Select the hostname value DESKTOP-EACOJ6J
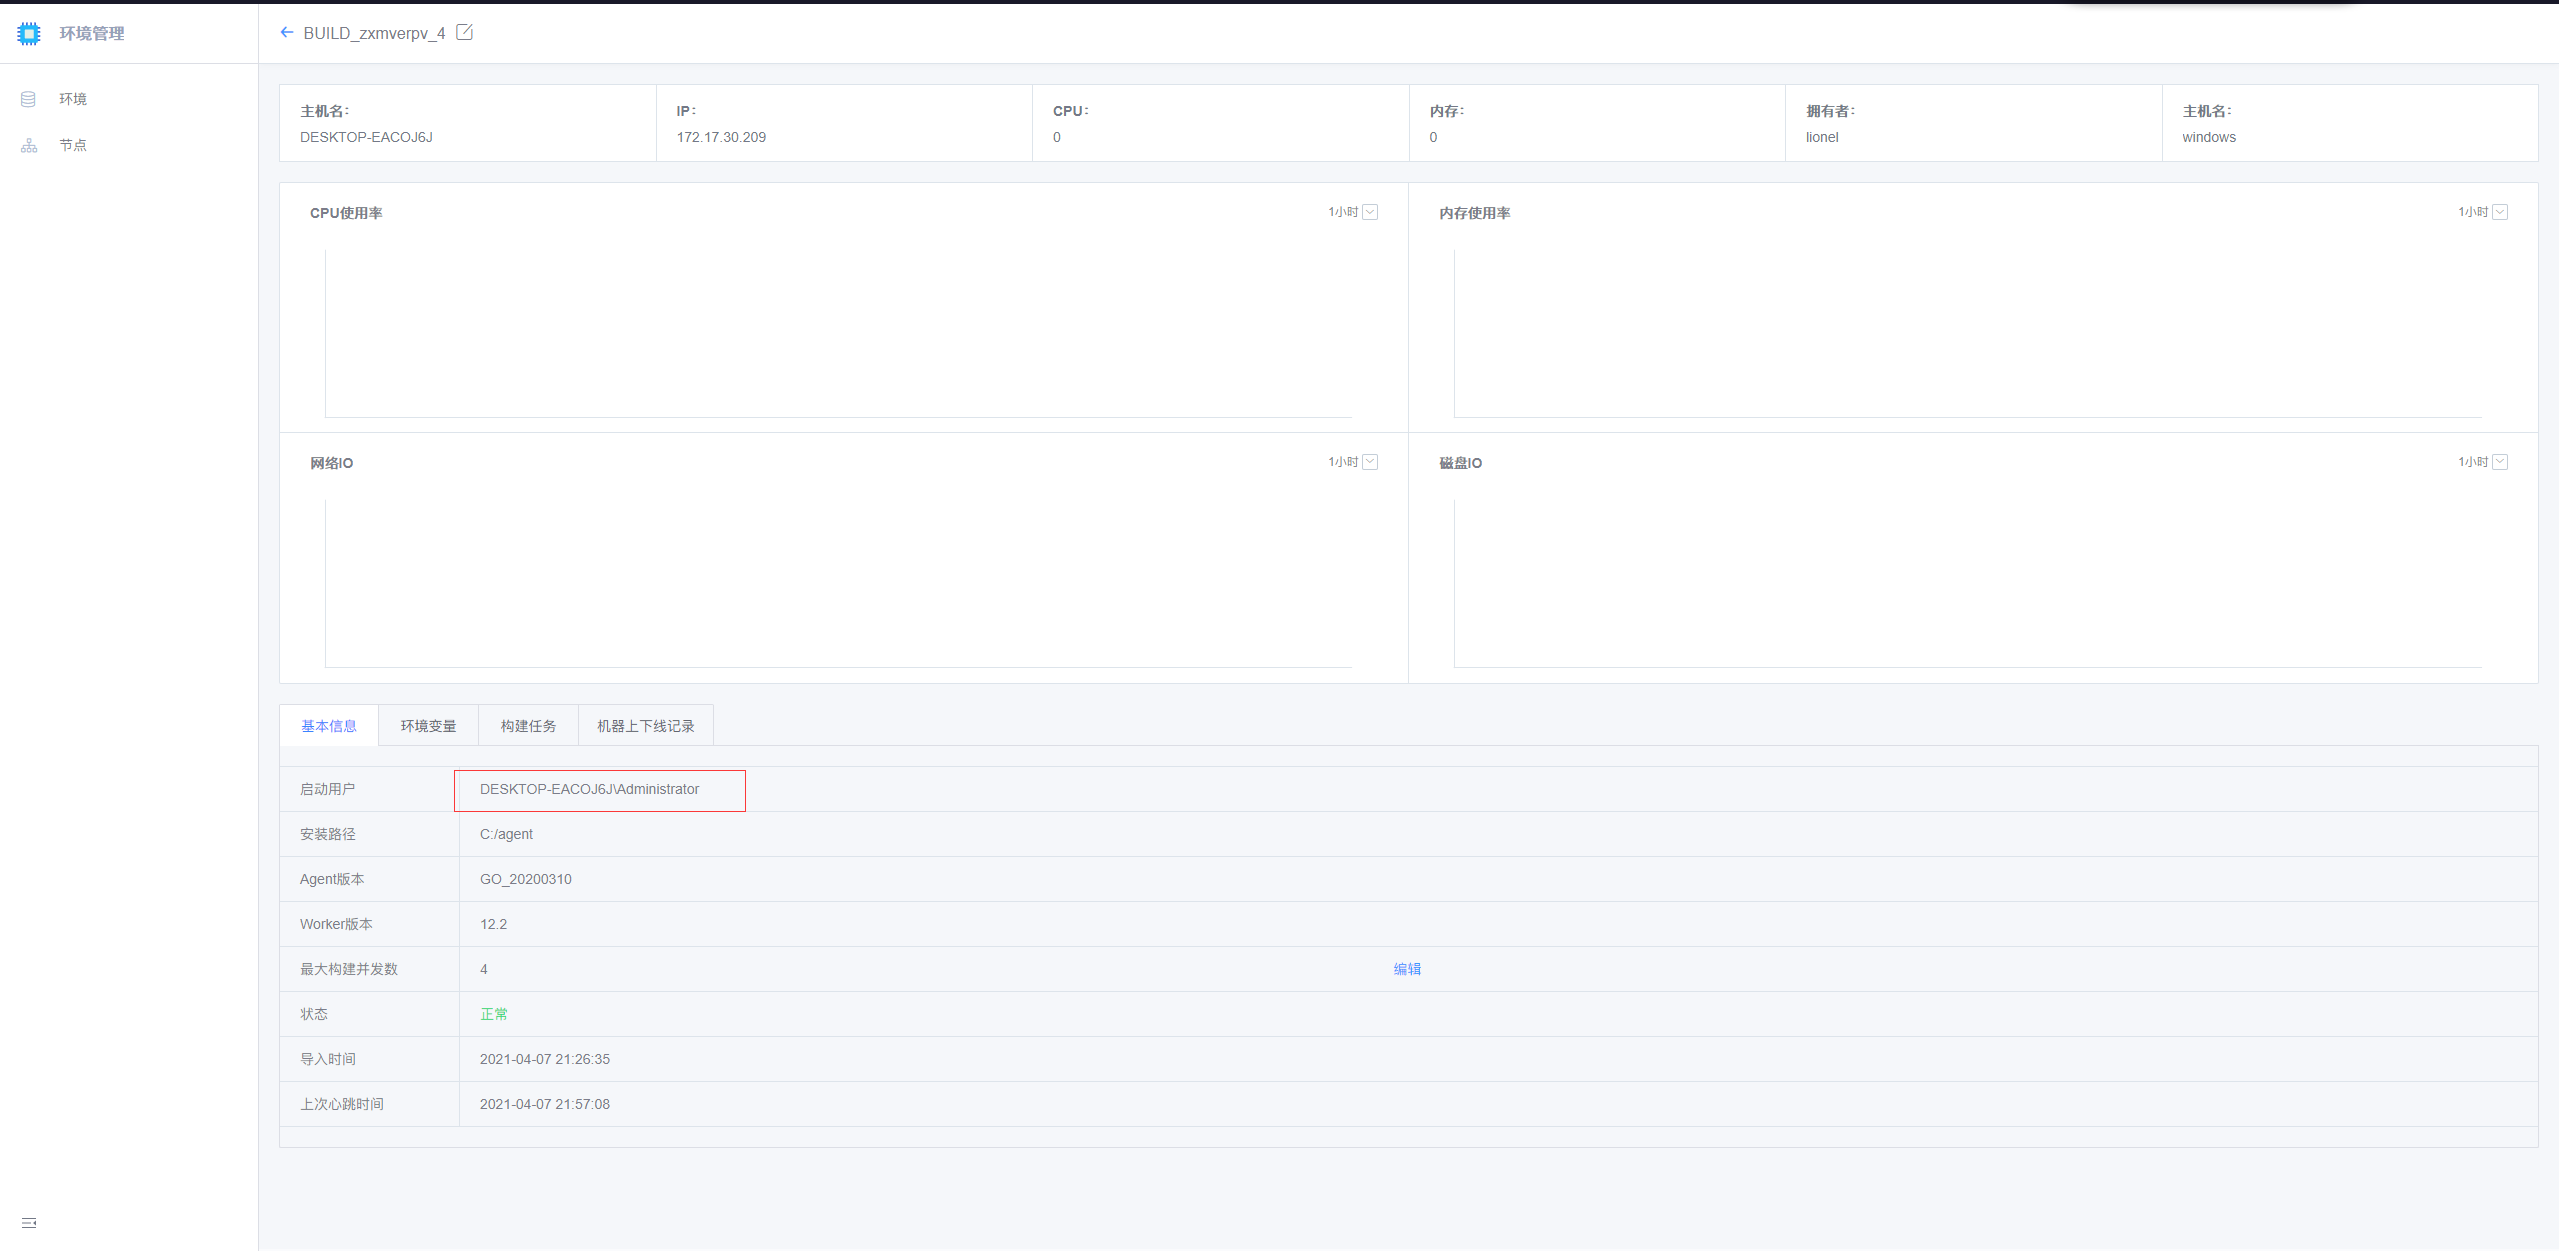This screenshot has height=1251, width=2559. tap(366, 137)
